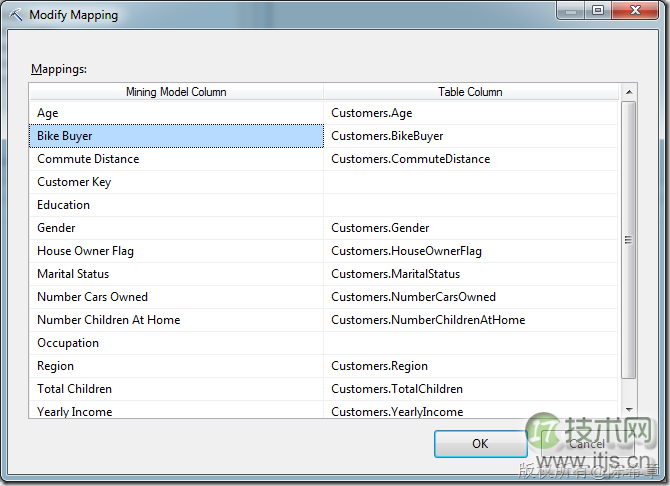Click the Customers.Gender table column cell

470,228
